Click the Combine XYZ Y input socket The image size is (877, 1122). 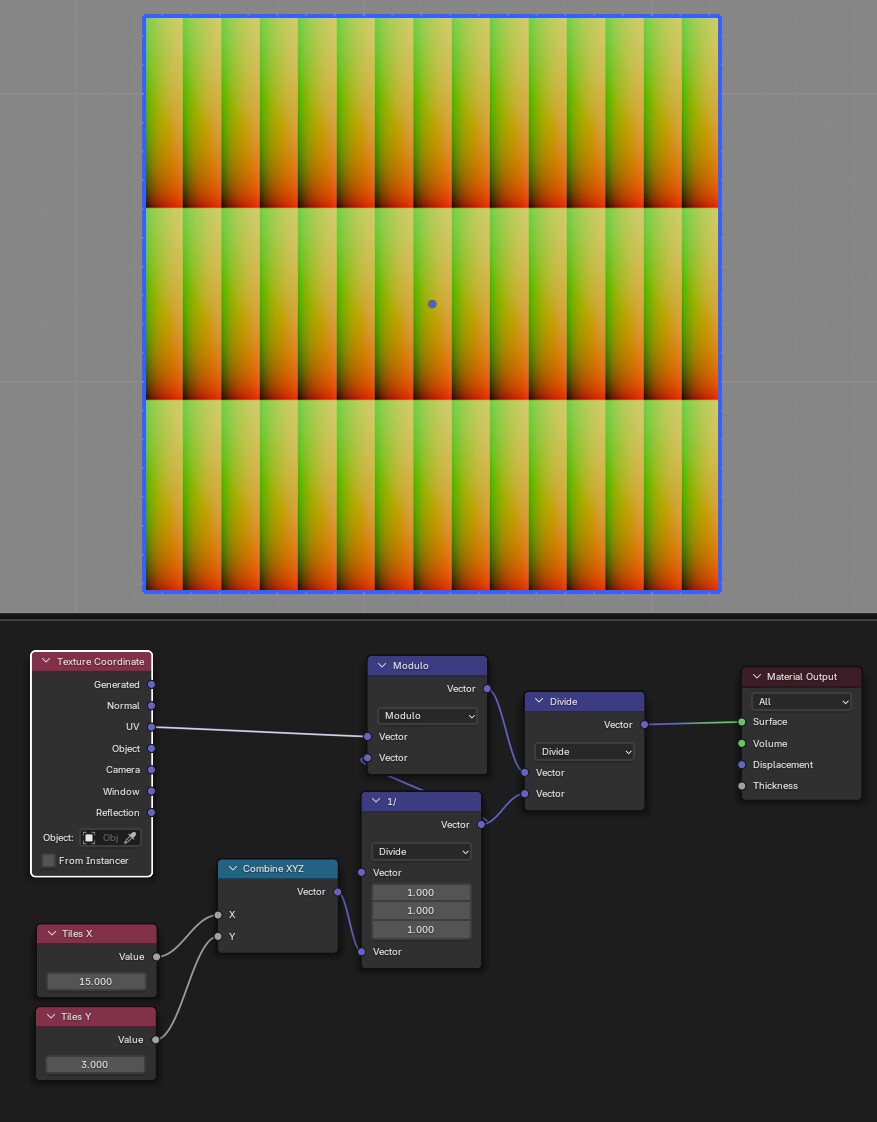pyautogui.click(x=218, y=936)
